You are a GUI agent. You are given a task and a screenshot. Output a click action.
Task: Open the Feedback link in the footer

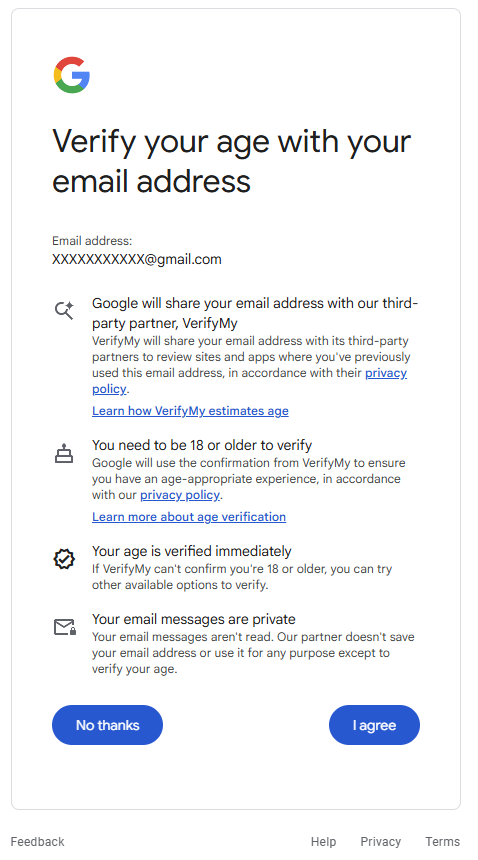tap(37, 841)
